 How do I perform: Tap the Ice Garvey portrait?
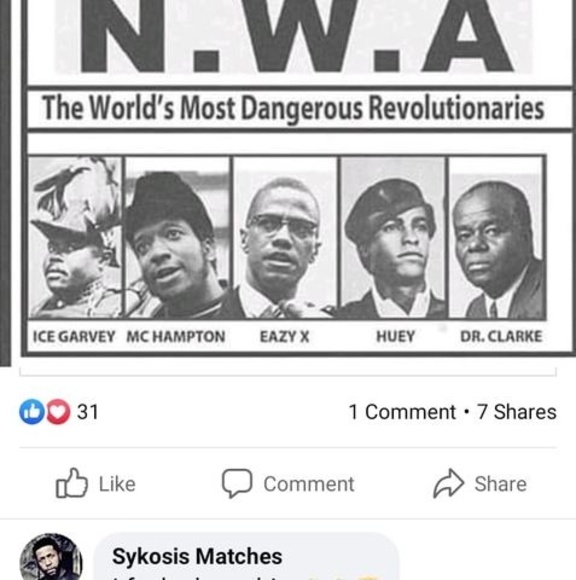click(75, 237)
